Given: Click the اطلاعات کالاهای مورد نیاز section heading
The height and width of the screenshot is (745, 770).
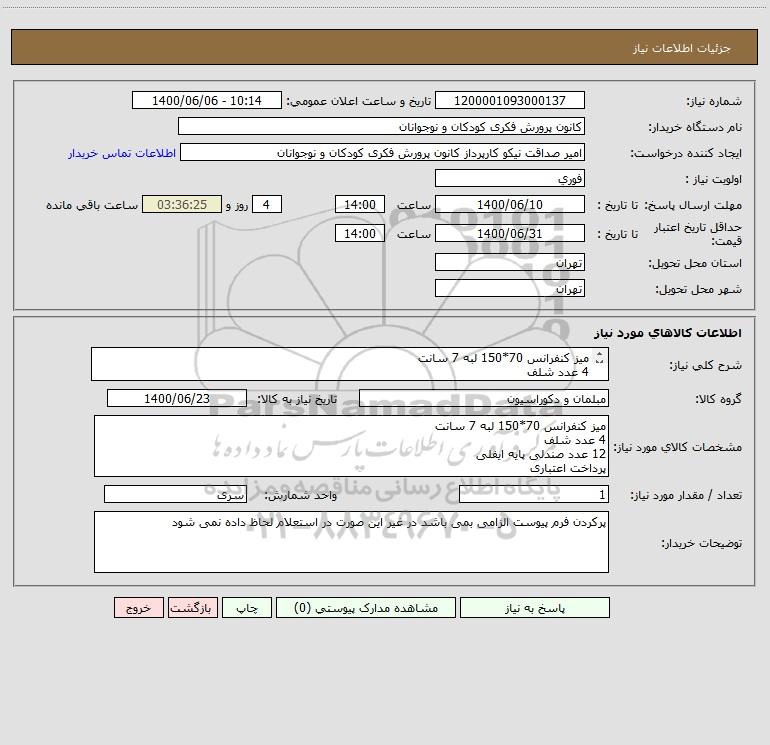Looking at the screenshot, I should 668,333.
